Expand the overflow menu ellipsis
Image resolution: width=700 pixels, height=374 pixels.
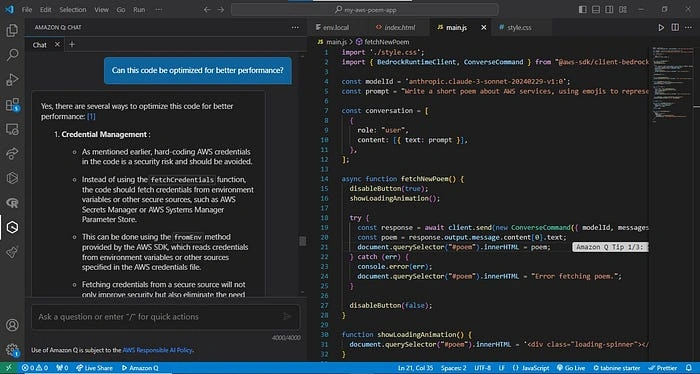click(158, 9)
